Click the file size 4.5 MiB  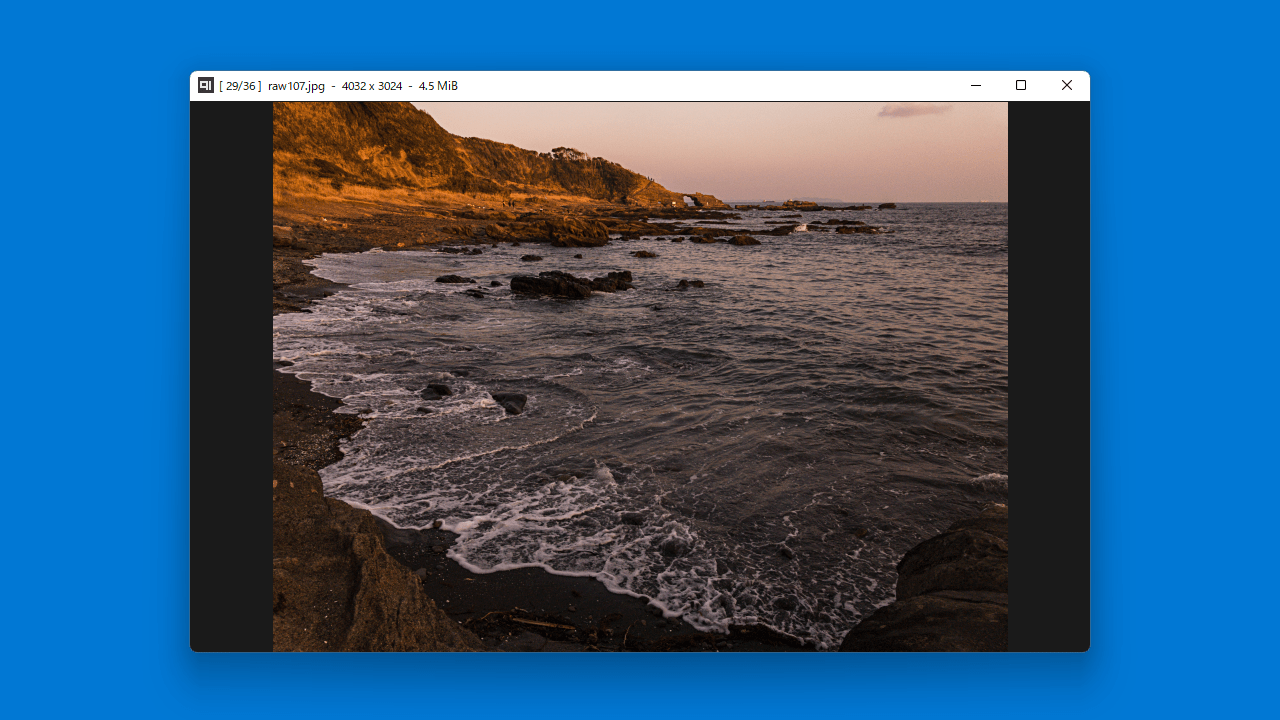[x=438, y=86]
